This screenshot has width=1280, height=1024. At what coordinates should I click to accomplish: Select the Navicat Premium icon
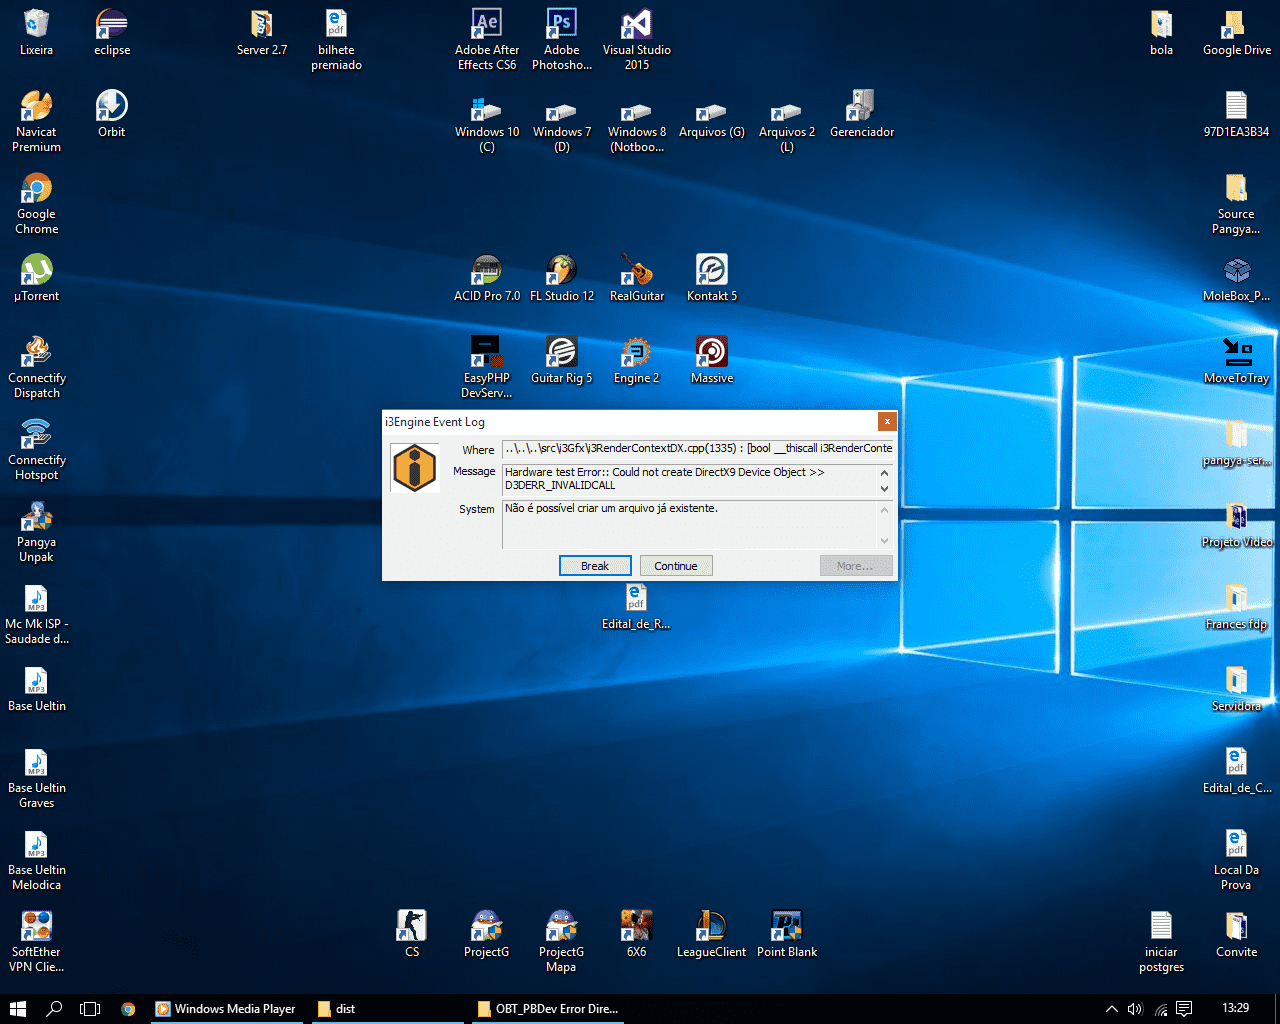coord(37,122)
